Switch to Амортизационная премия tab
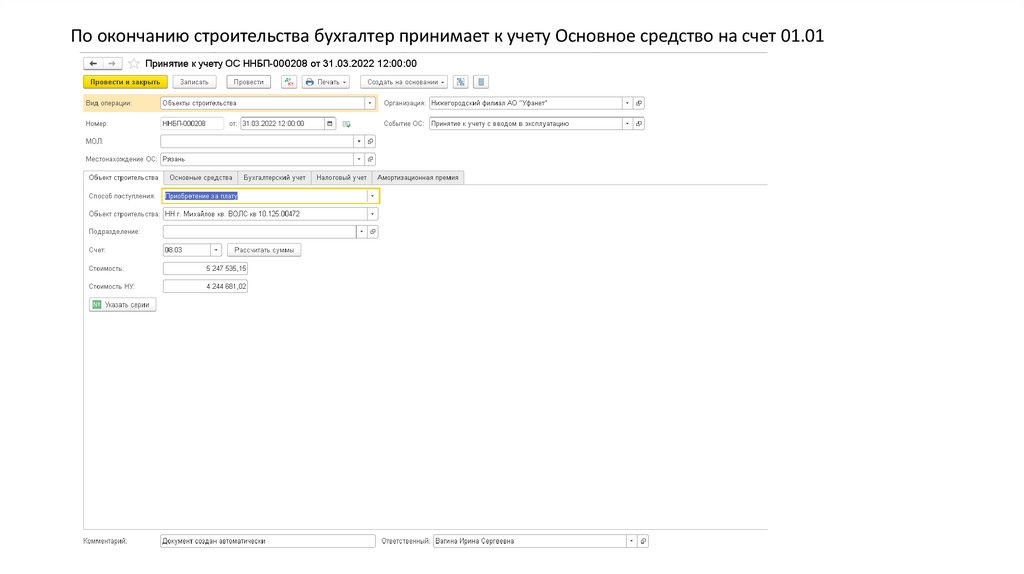The height and width of the screenshot is (574, 1024). 418,178
